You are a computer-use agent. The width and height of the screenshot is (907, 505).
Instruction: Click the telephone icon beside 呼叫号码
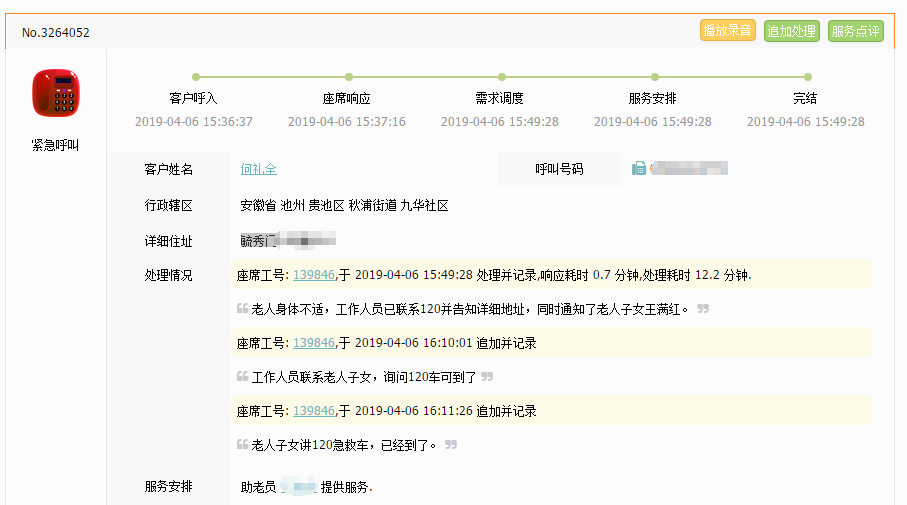coord(639,168)
